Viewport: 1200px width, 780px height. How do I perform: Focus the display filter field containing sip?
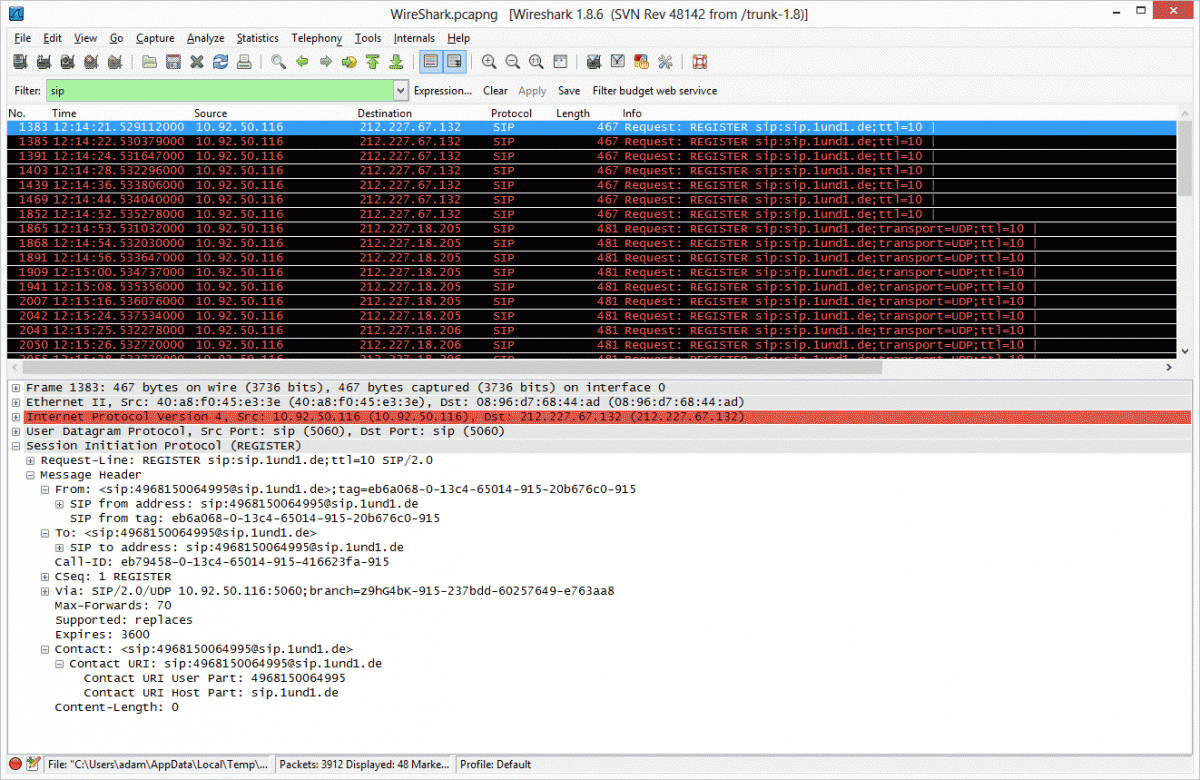tap(220, 90)
